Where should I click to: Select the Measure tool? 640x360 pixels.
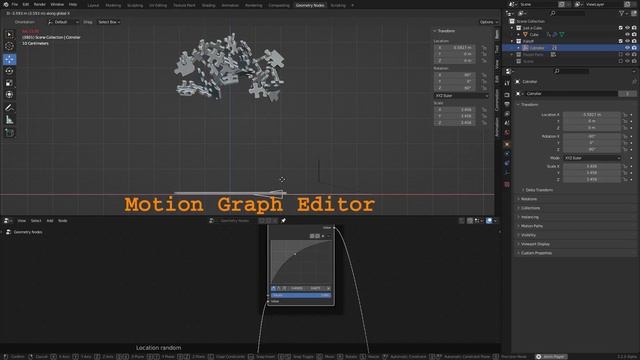point(9,120)
